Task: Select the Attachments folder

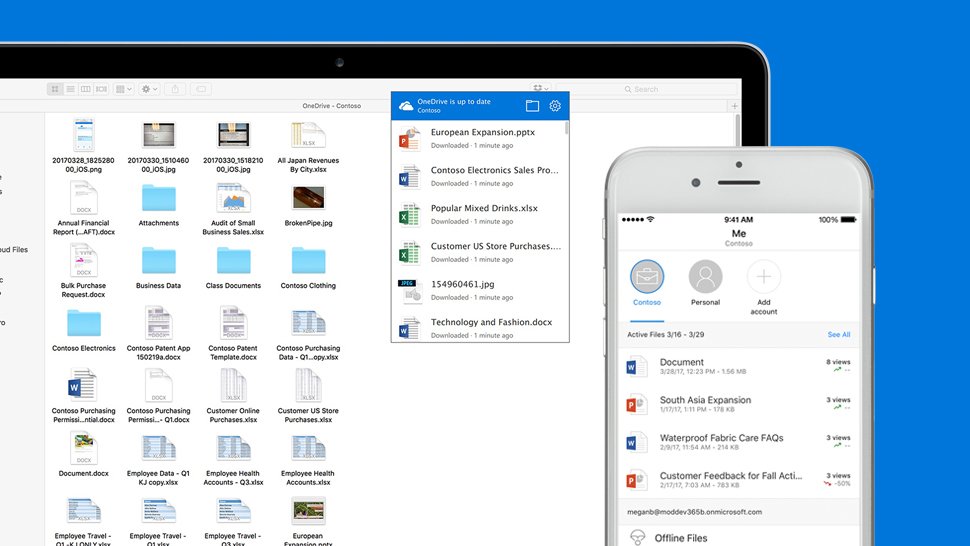Action: (x=158, y=205)
